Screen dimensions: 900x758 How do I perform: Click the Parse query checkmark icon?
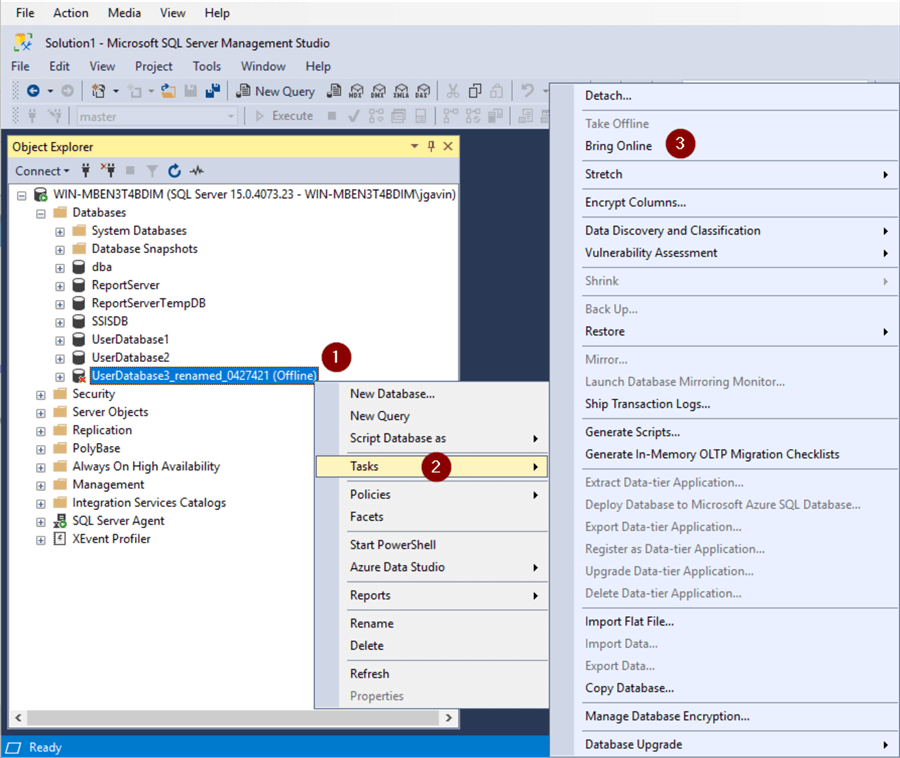352,117
